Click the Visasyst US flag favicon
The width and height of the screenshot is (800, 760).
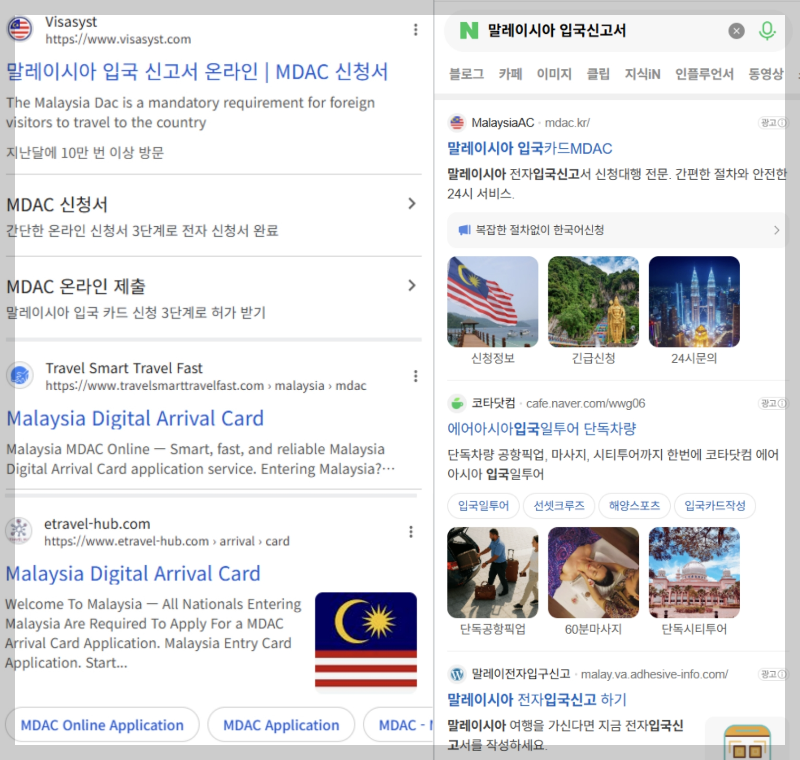pos(20,29)
